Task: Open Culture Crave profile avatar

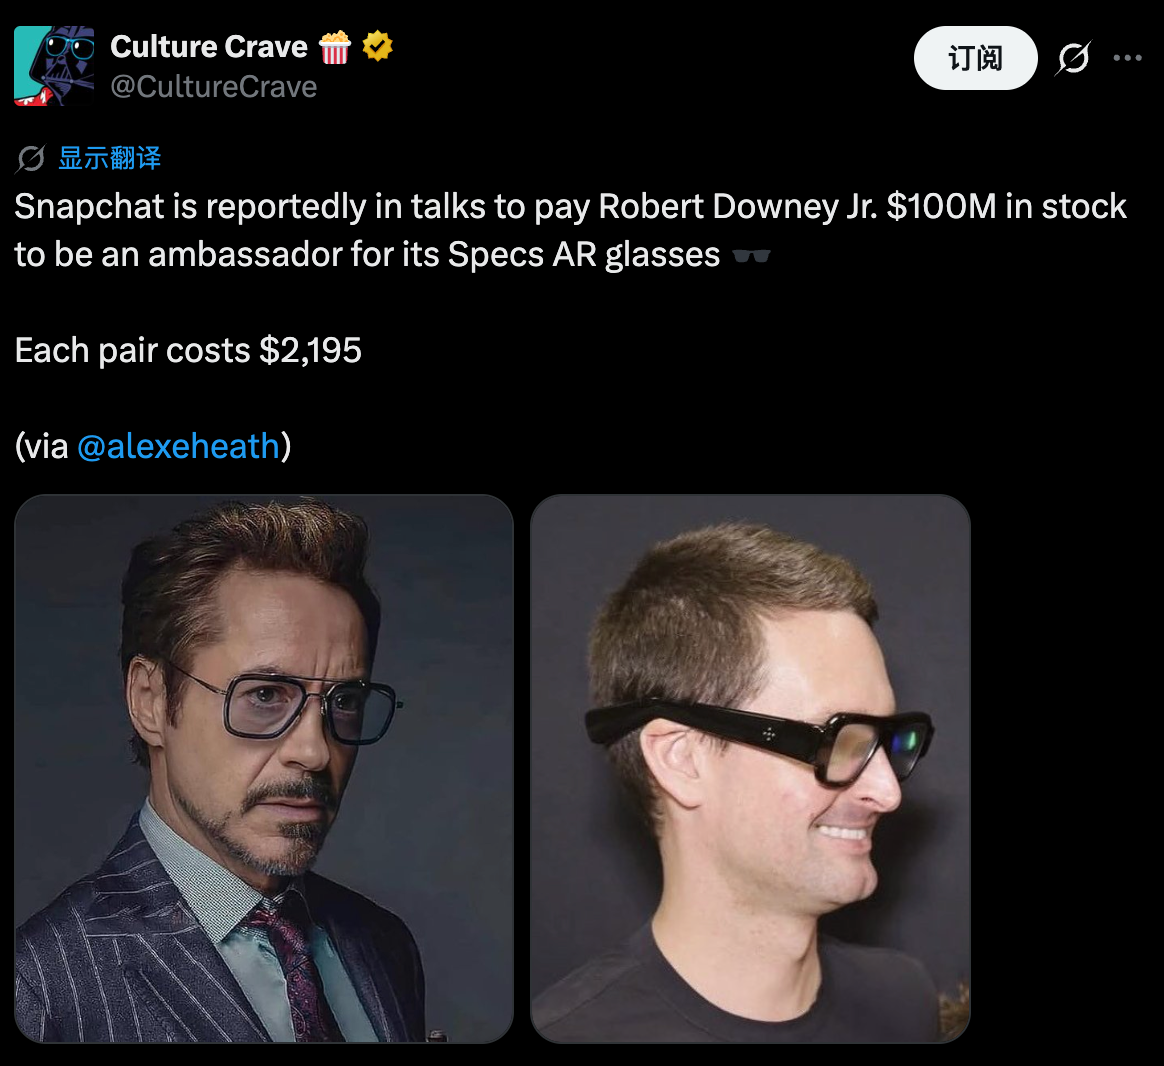Action: [x=54, y=66]
